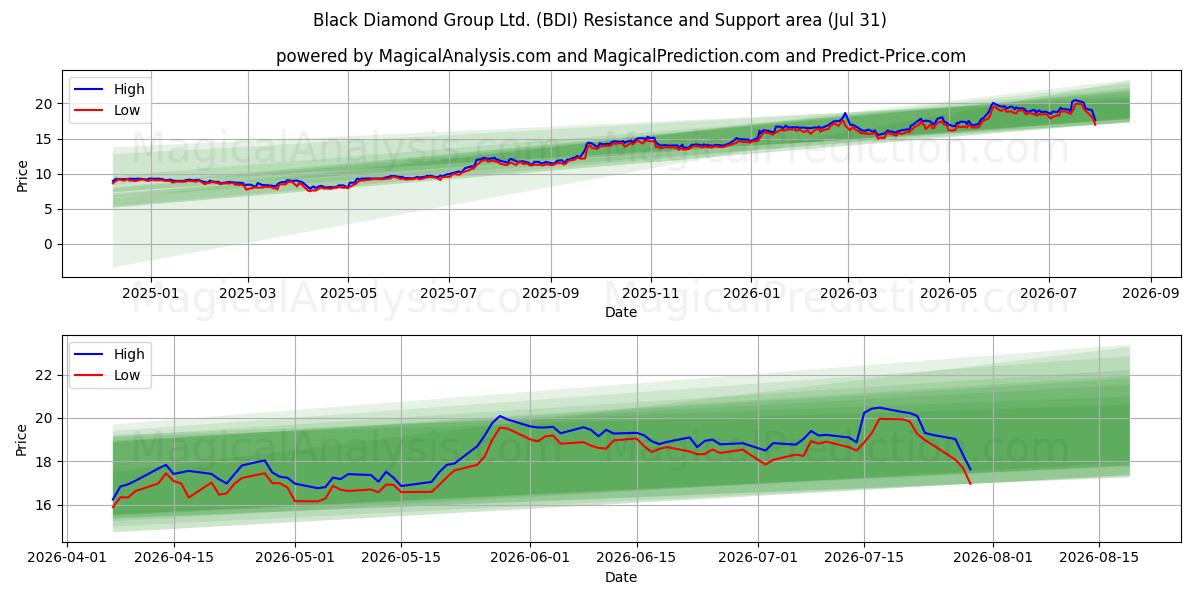Click the '2025-05' x-axis tick label
Screen dimensions: 1200x600
point(348,292)
